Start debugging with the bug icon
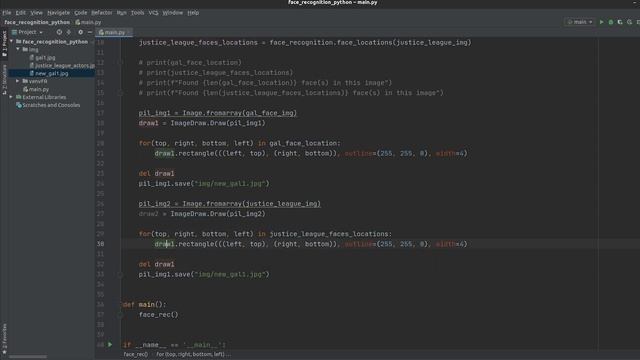The width and height of the screenshot is (640, 360). coord(611,22)
